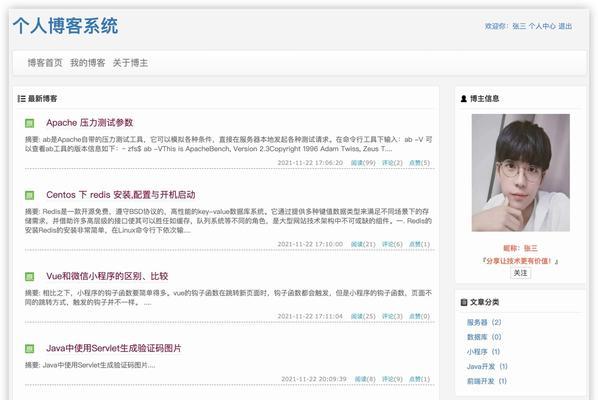Click the 个人博客系统 site title

pos(66,26)
